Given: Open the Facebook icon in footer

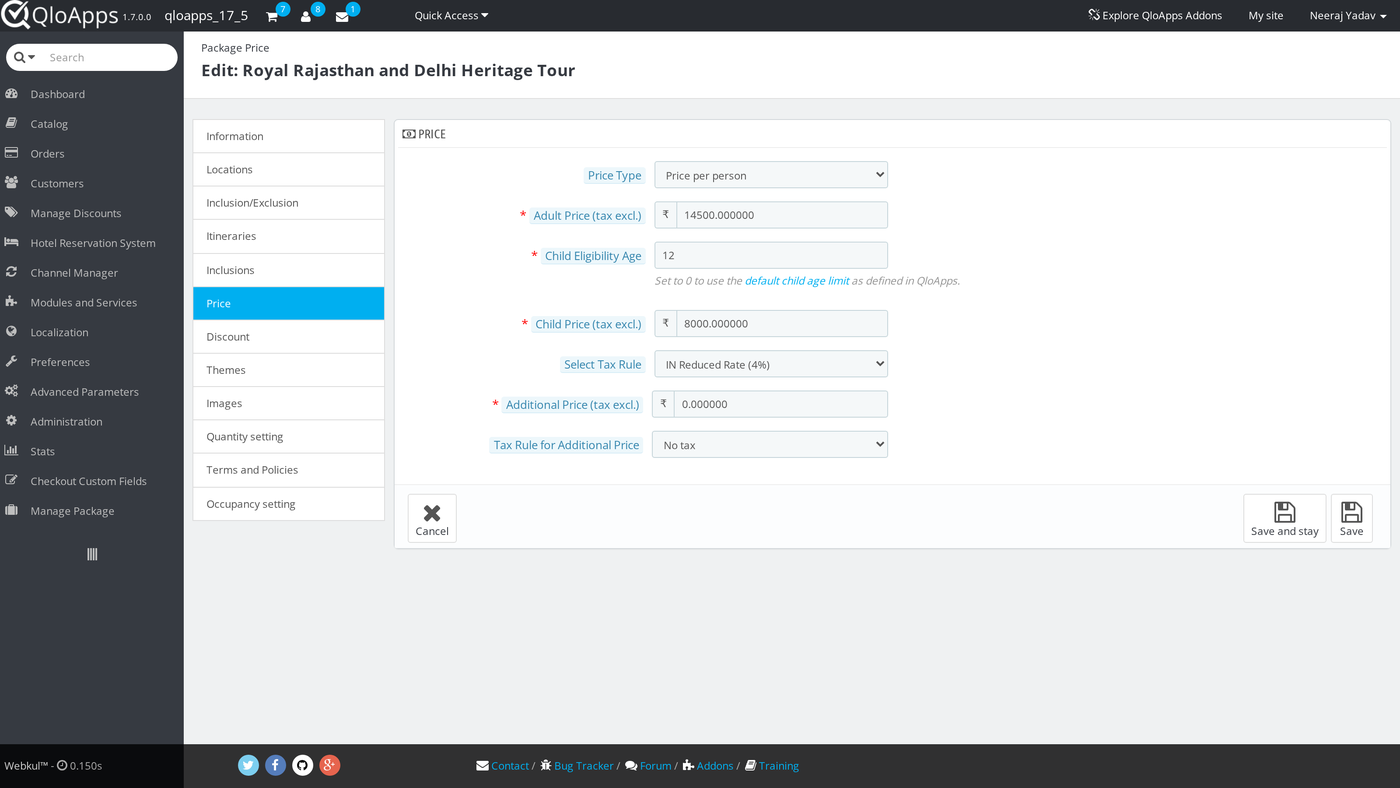Looking at the screenshot, I should click(x=275, y=765).
